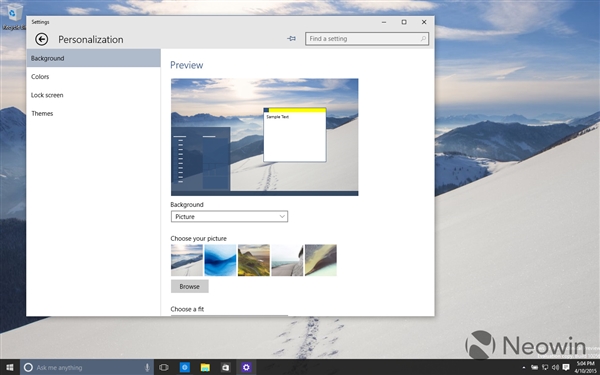Image resolution: width=600 pixels, height=375 pixels.
Task: Click the magnifier icon in Find a setting
Action: click(x=423, y=39)
